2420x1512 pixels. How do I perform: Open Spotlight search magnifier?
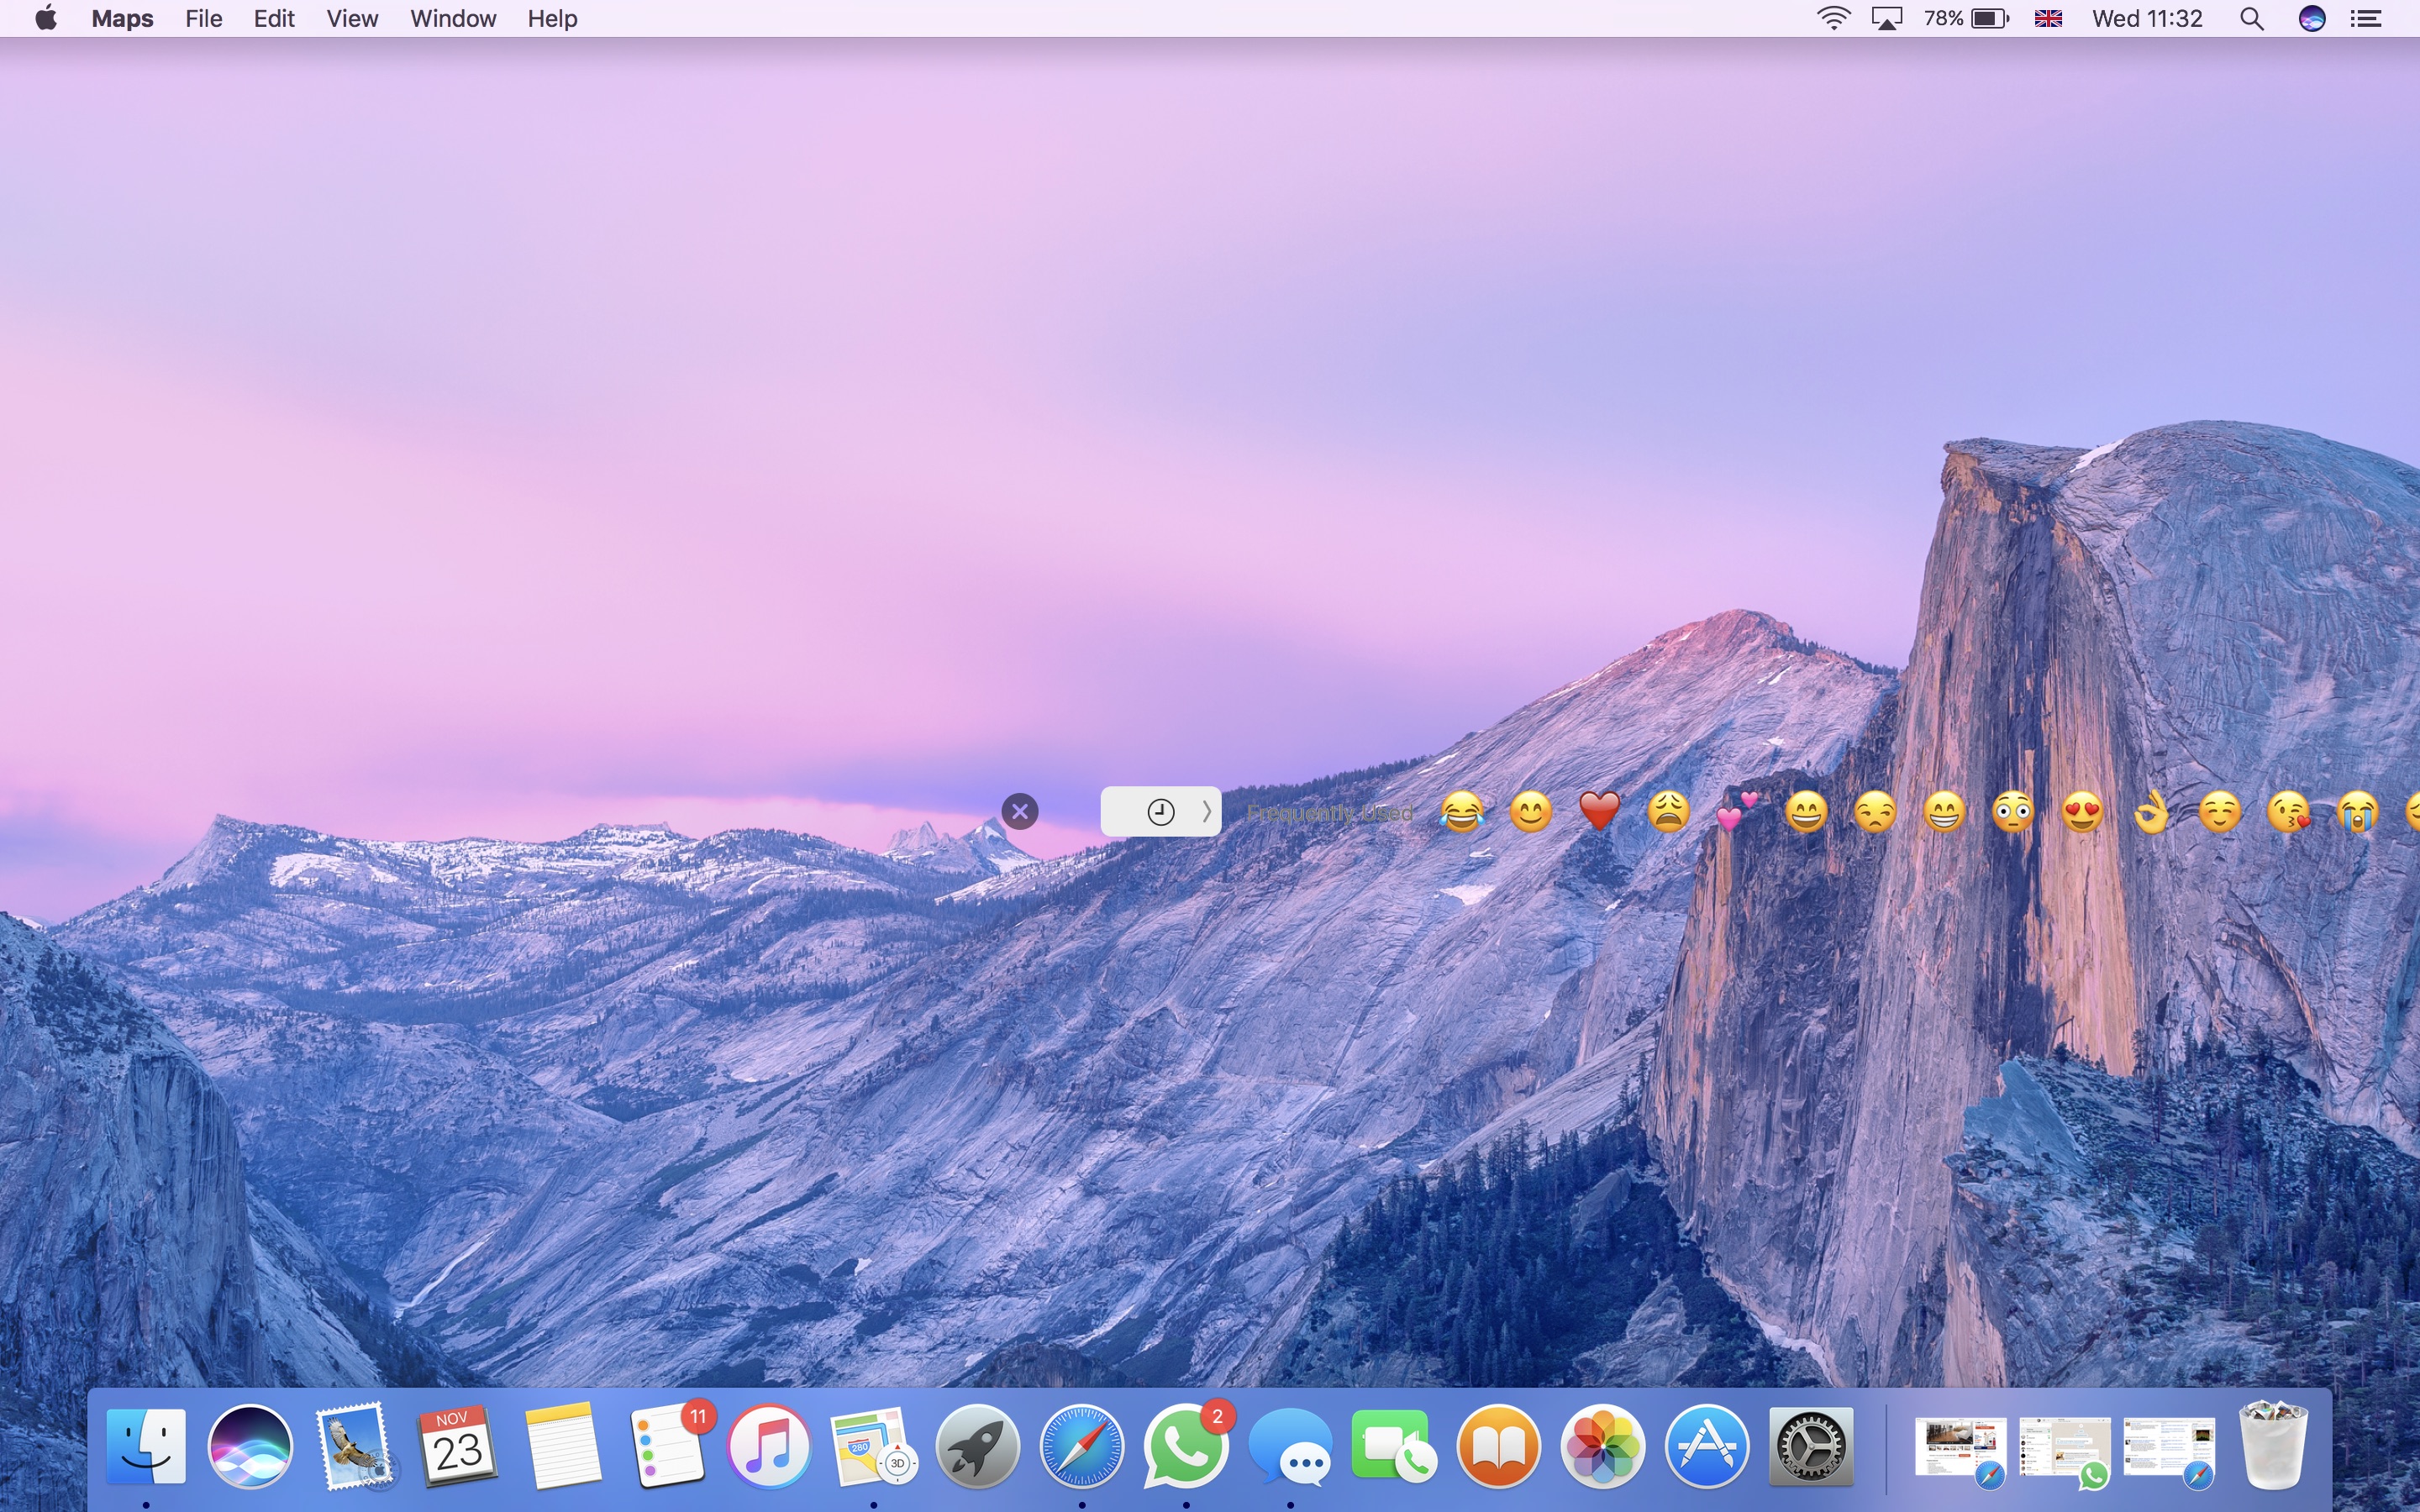click(2251, 19)
